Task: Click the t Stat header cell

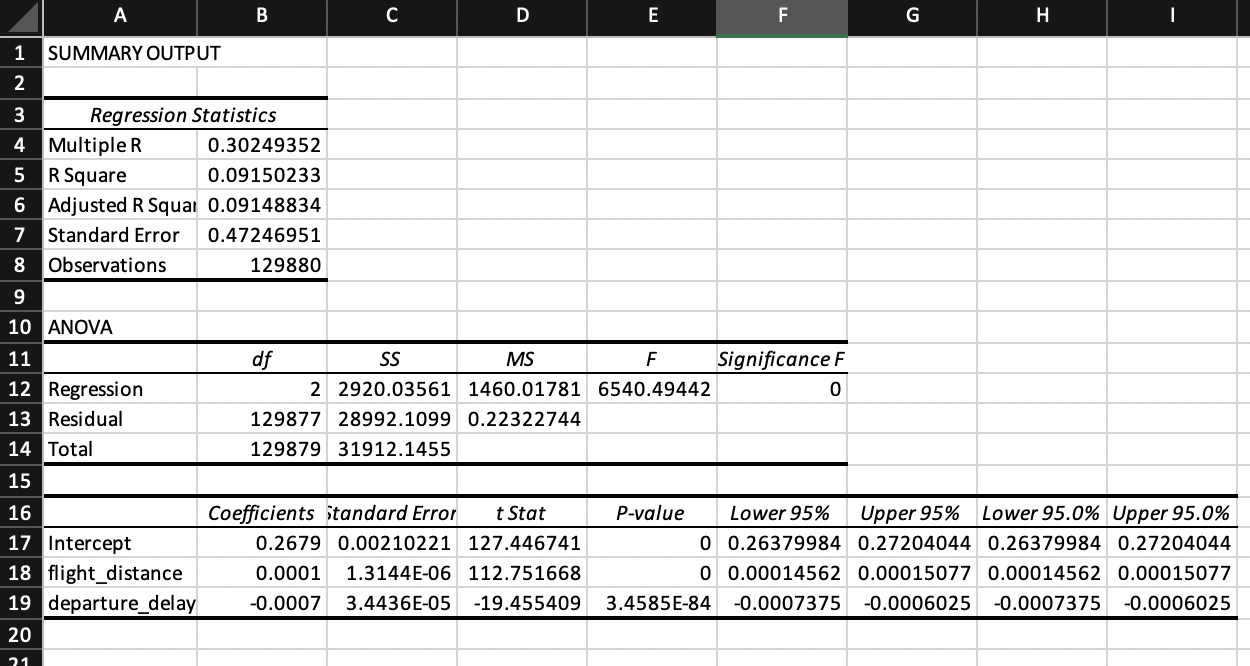Action: click(522, 513)
